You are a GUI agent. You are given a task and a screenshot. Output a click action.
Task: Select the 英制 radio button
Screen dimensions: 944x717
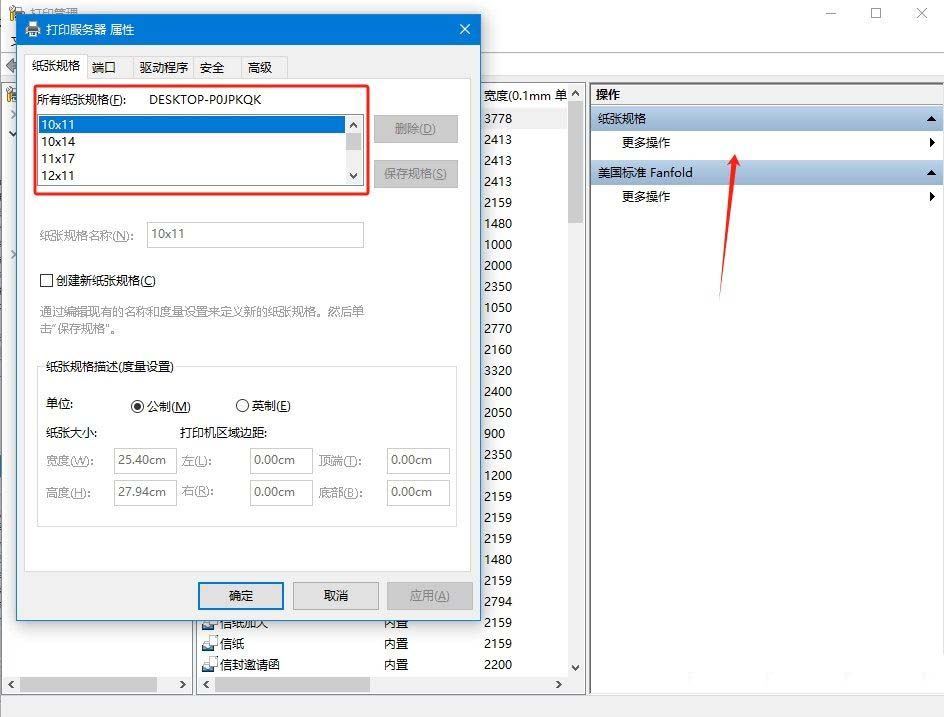[x=242, y=405]
